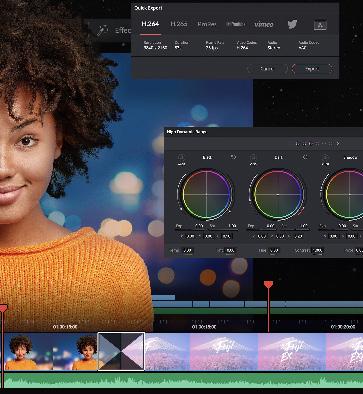This screenshot has height=394, width=363.
Task: Click the Export button in Quick Export
Action: (x=312, y=69)
